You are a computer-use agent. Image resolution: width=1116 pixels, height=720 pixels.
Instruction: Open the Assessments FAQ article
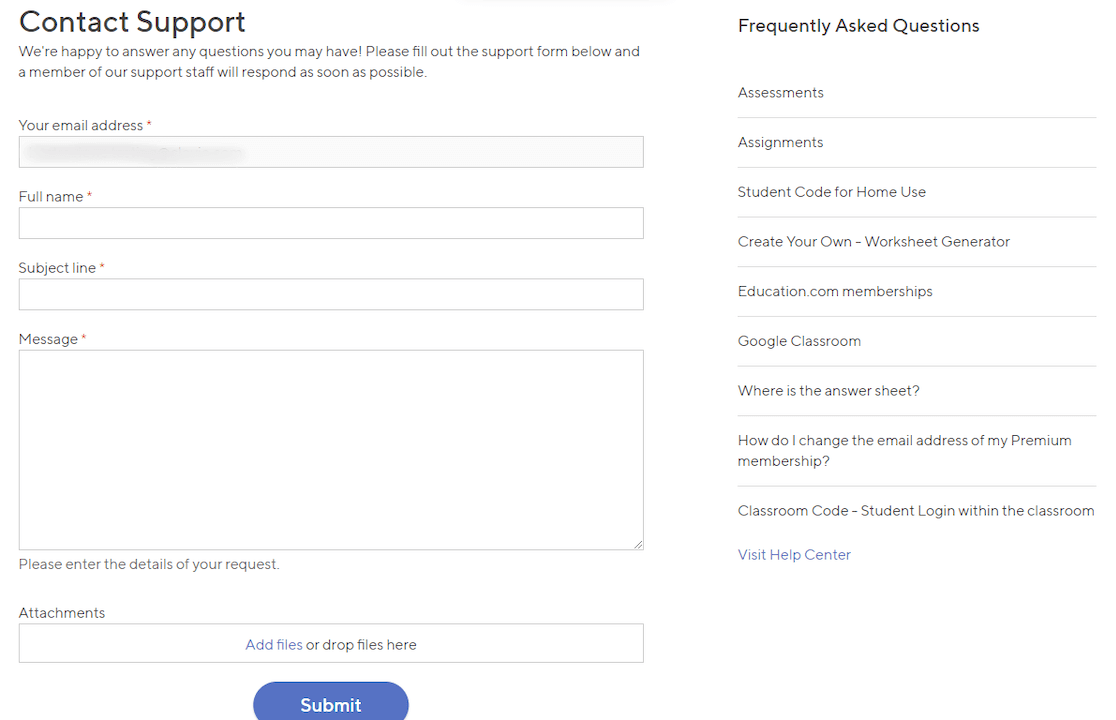(780, 92)
